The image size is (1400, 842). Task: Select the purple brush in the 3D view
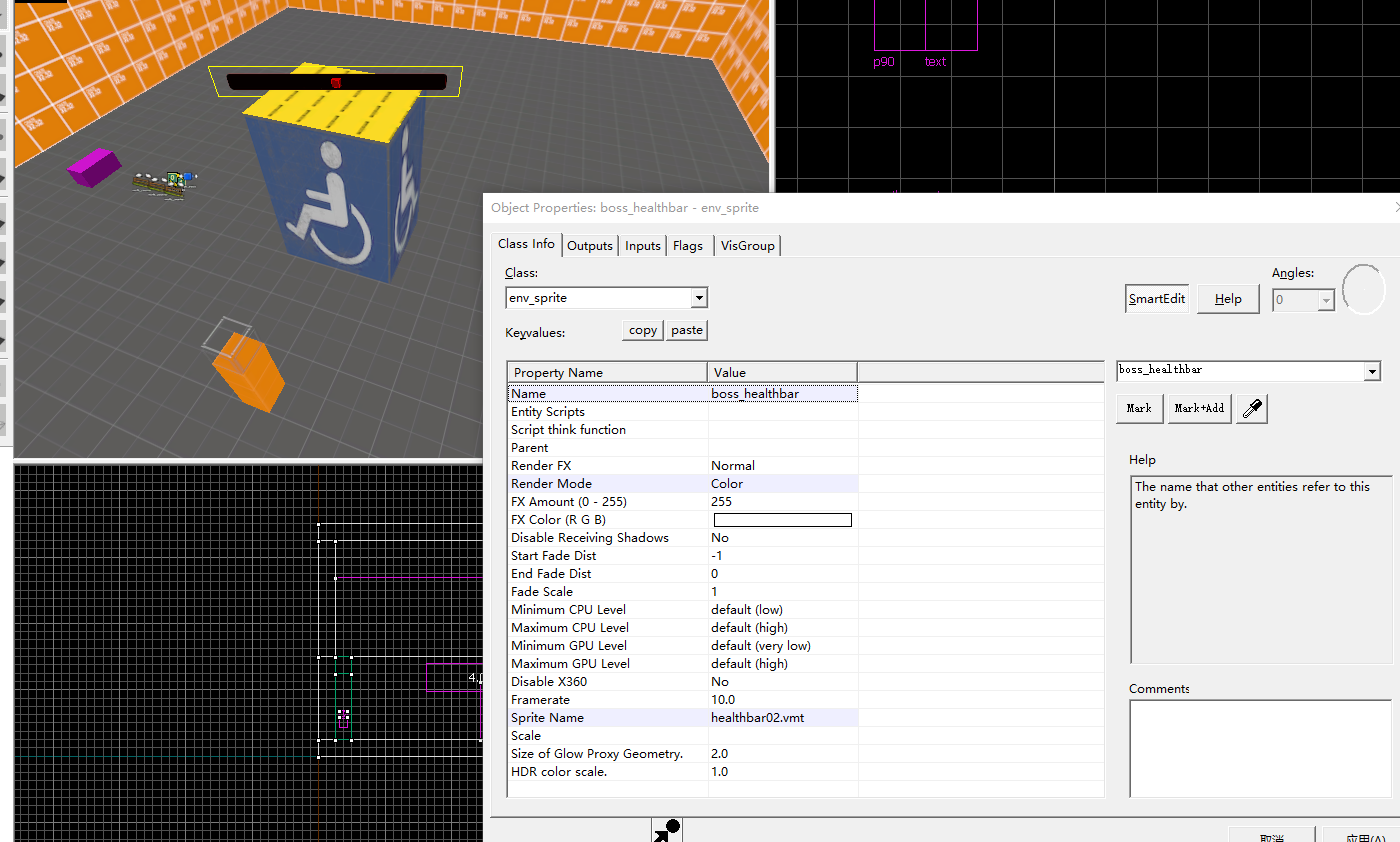[95, 166]
